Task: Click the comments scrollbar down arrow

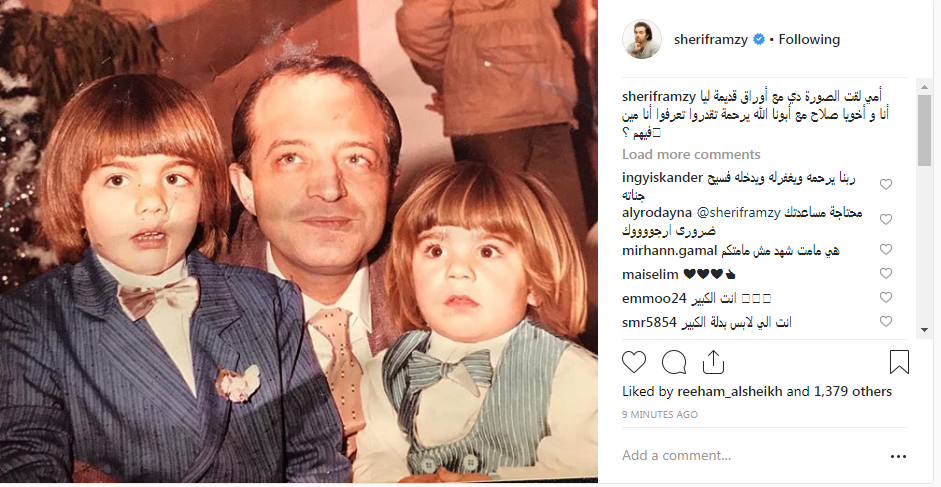Action: tap(924, 330)
